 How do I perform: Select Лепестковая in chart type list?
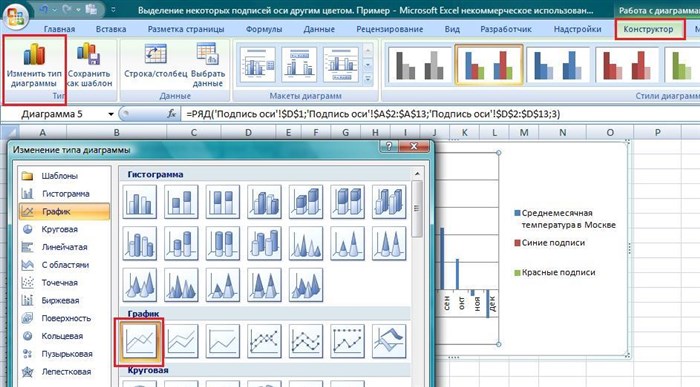pos(64,372)
